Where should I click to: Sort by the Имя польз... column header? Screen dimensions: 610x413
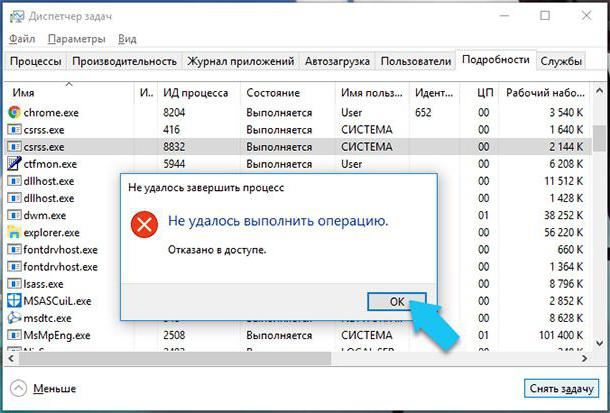coord(372,93)
